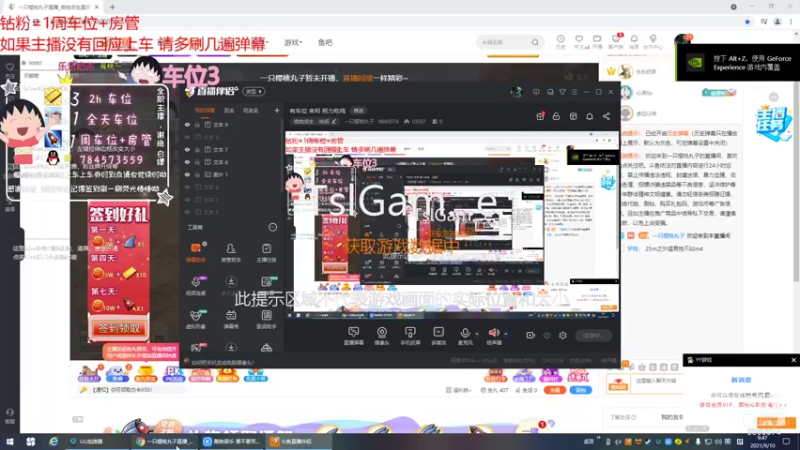The height and width of the screenshot is (450, 800).
Task: Close the YY游戏 popup
Action: tap(793, 360)
